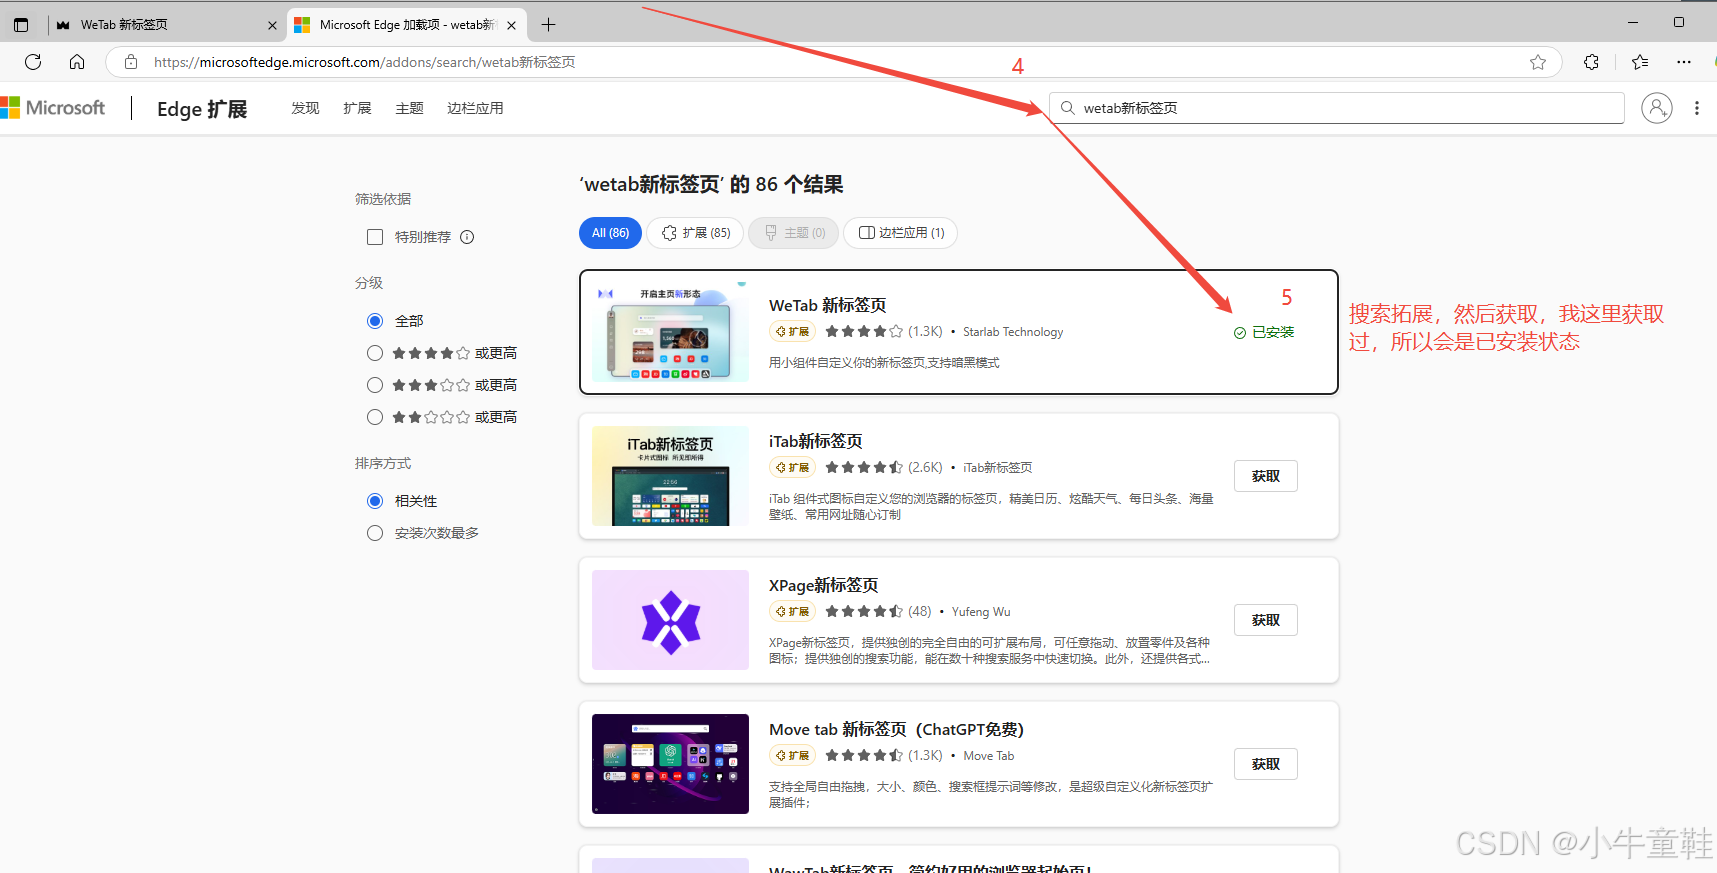Switch to WeTab 新标签页 browser tab
The image size is (1717, 873).
[165, 25]
